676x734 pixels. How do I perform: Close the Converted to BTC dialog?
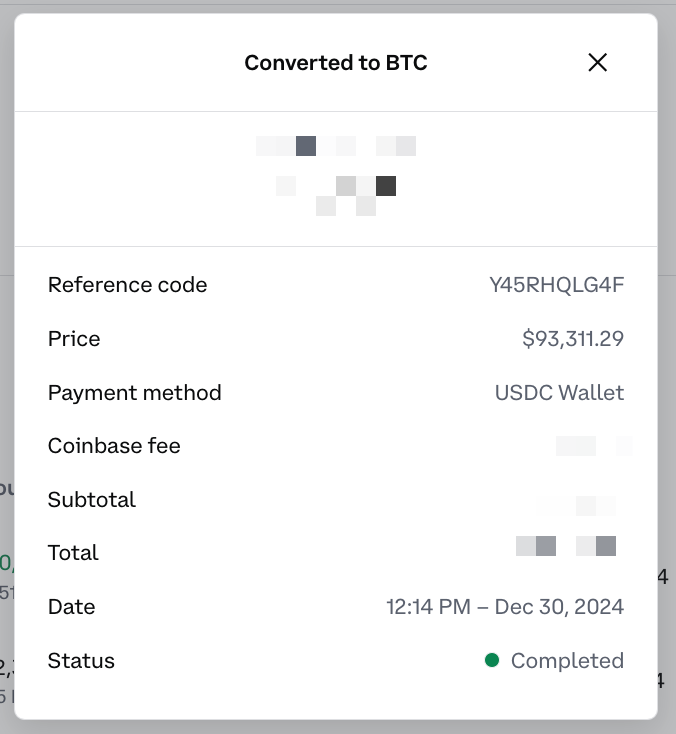(598, 63)
